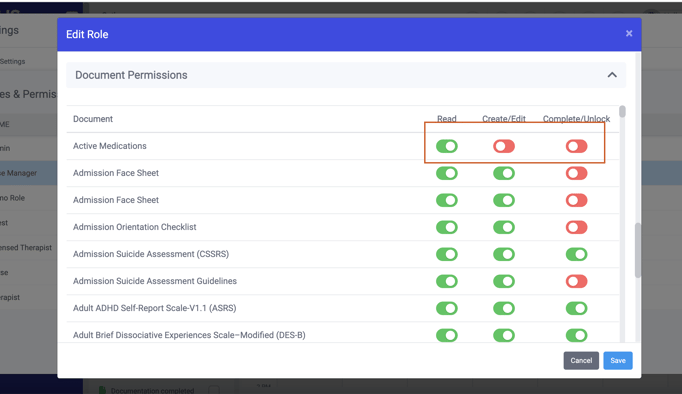Disable Read for Admission Suicide Assessment (CSSRS)
The height and width of the screenshot is (394, 682).
(x=447, y=254)
